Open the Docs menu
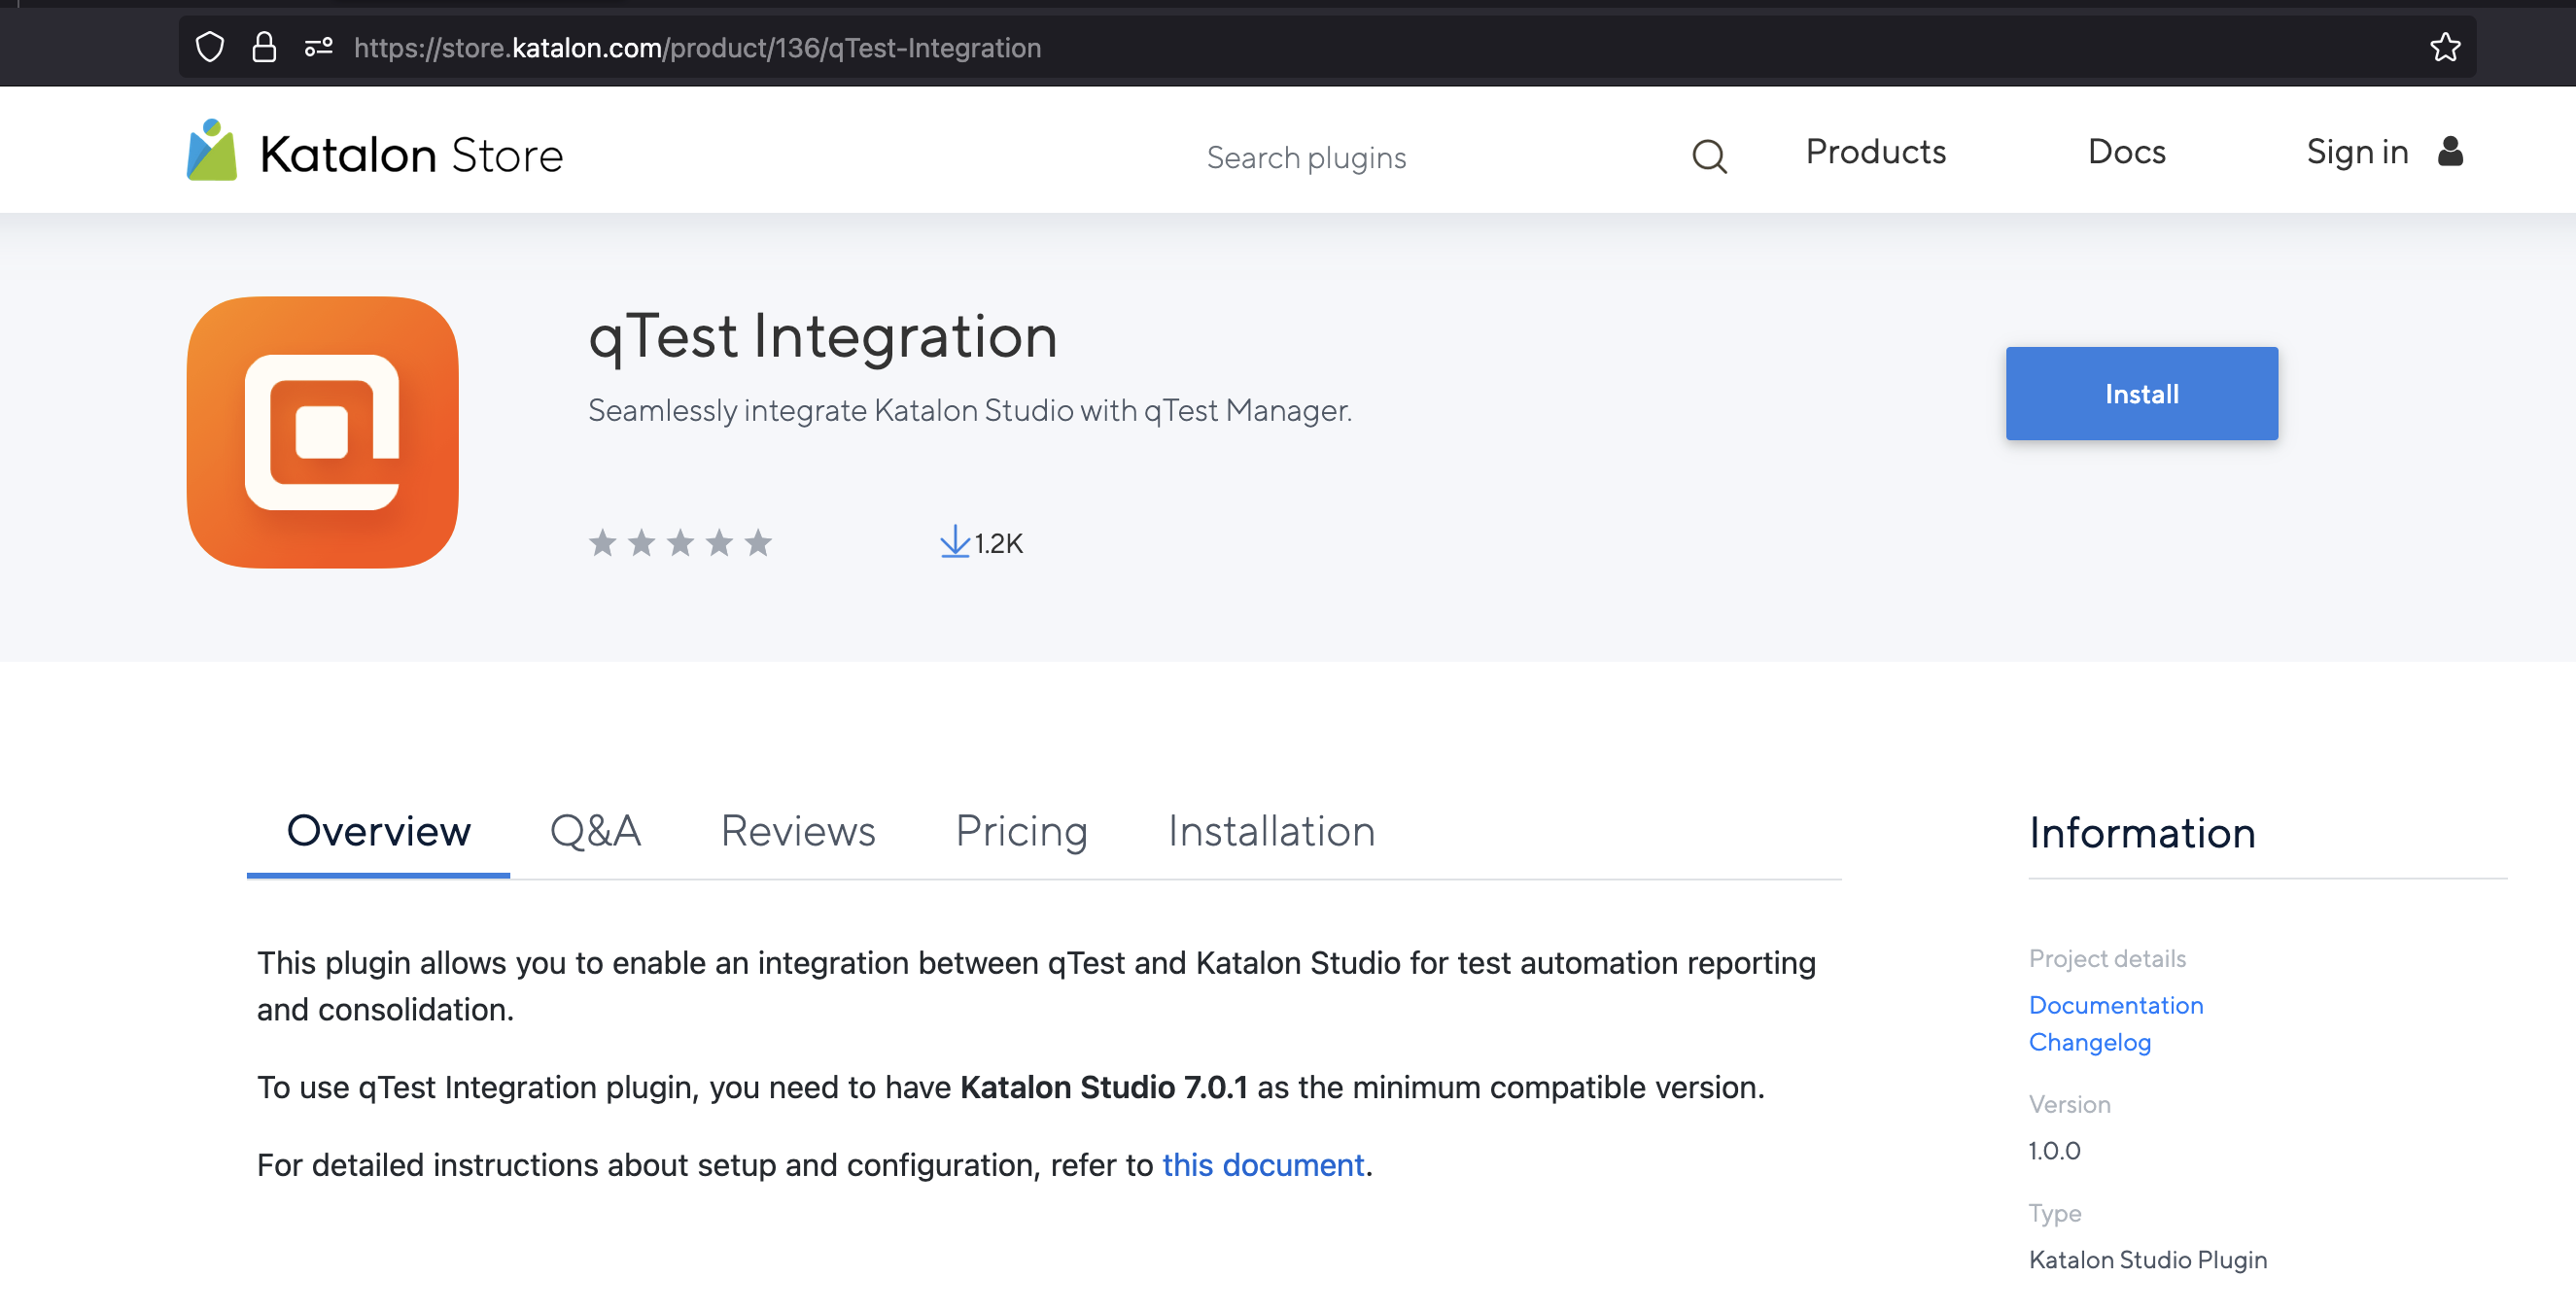Image resolution: width=2576 pixels, height=1312 pixels. click(x=2127, y=151)
